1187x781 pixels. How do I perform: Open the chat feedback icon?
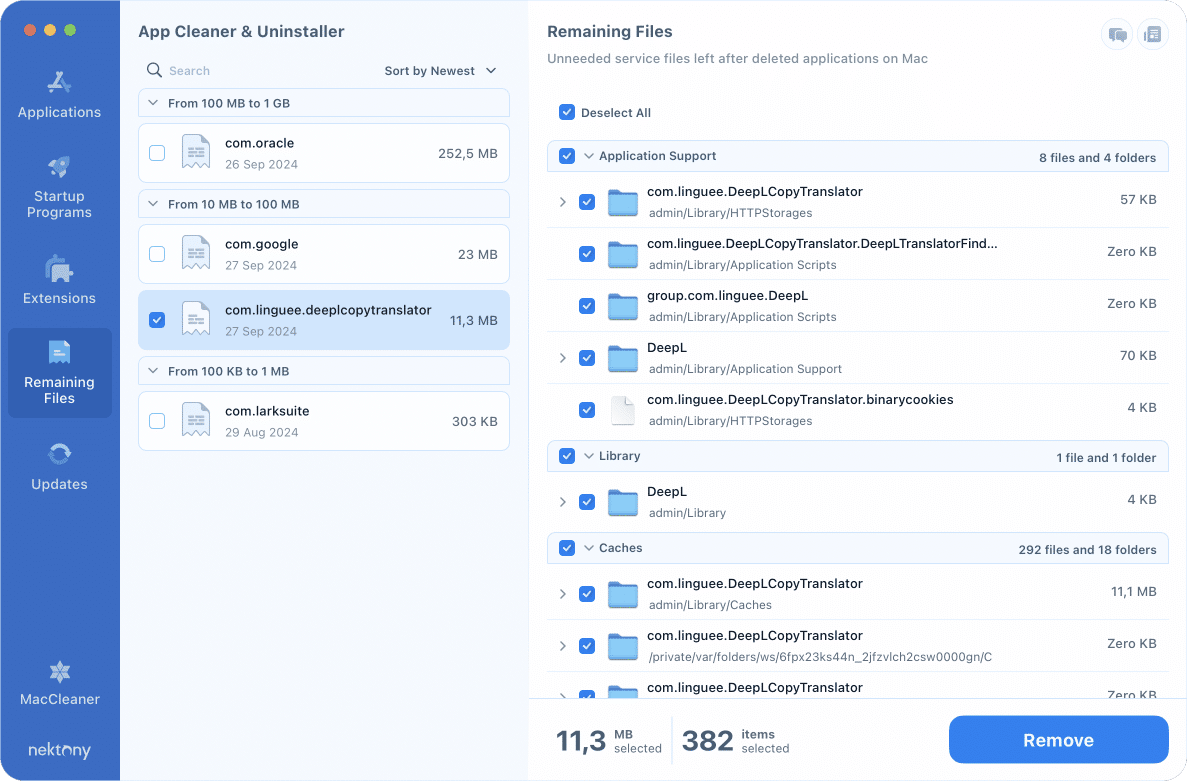pyautogui.click(x=1117, y=35)
